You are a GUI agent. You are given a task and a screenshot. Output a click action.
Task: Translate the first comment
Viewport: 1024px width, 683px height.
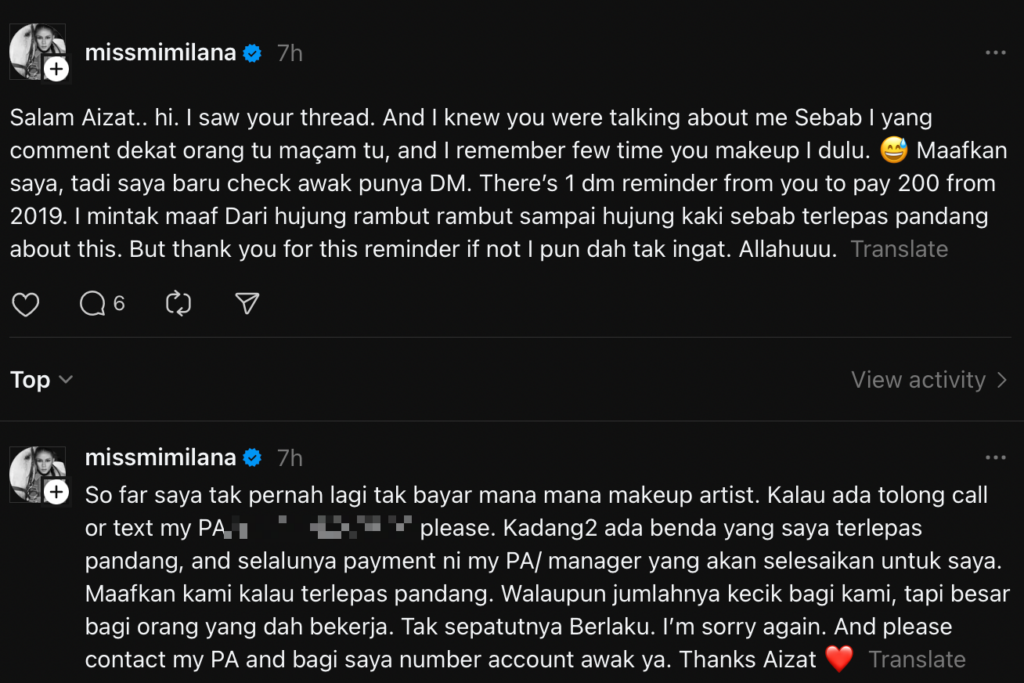tap(898, 249)
